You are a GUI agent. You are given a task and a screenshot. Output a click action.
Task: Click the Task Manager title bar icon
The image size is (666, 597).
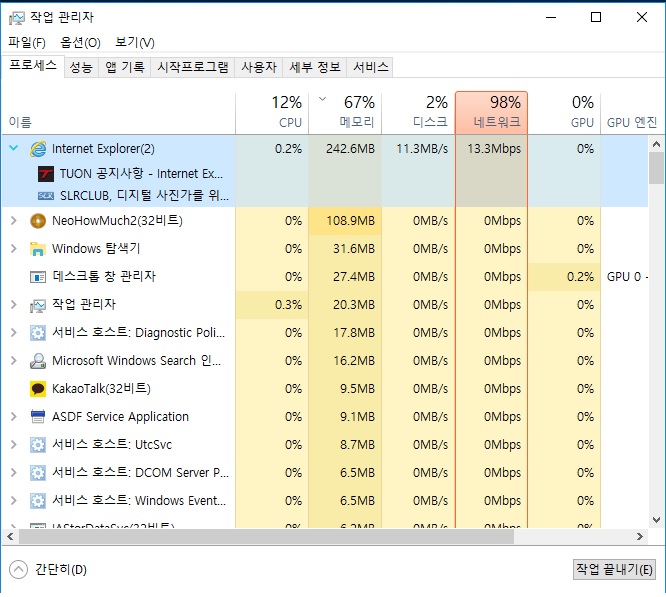17,18
